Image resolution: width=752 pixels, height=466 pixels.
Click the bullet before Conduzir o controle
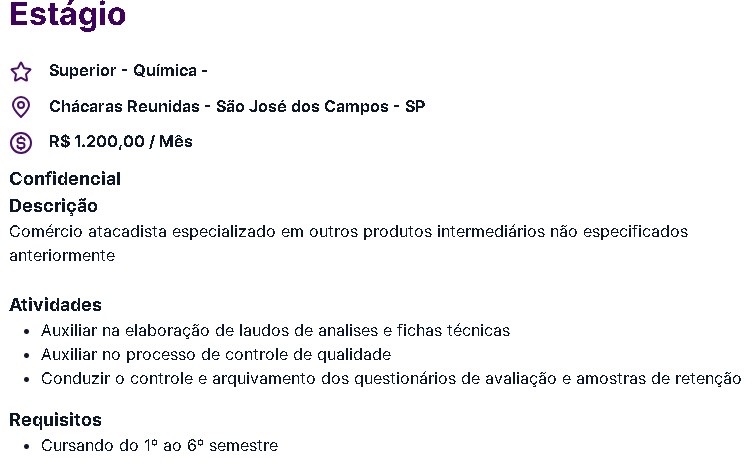pos(26,379)
